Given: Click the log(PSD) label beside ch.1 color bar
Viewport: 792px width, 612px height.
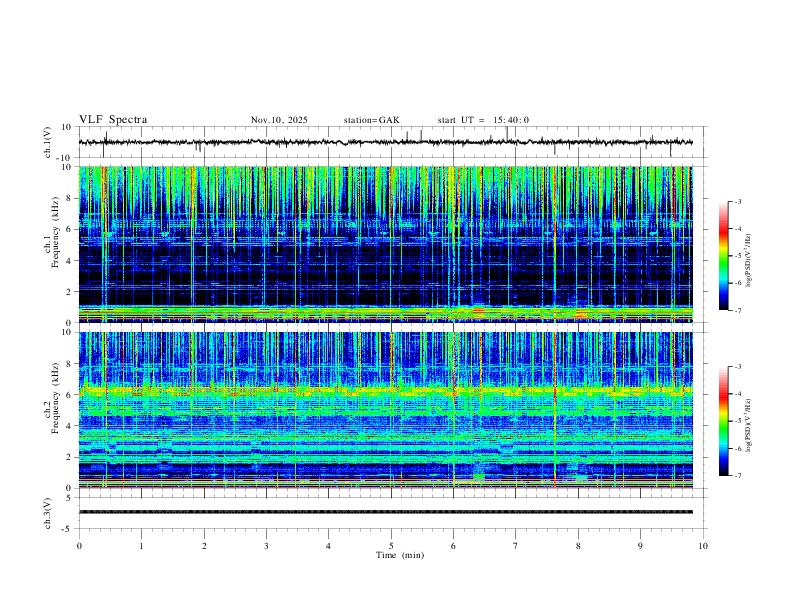Looking at the screenshot, I should (749, 260).
